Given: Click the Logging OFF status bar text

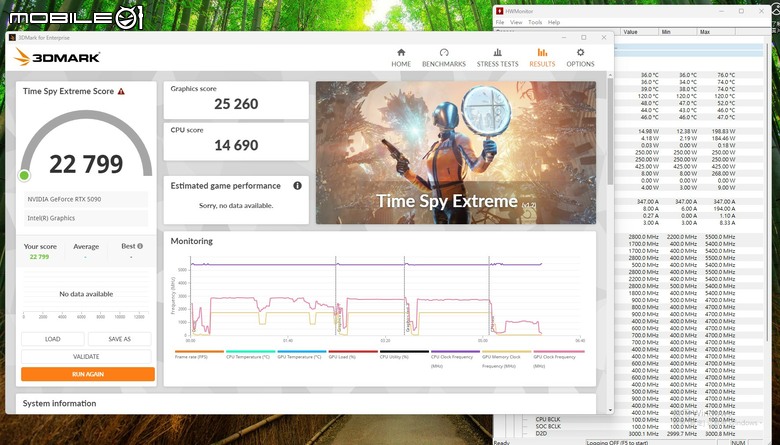Looking at the screenshot, I should click(617, 443).
